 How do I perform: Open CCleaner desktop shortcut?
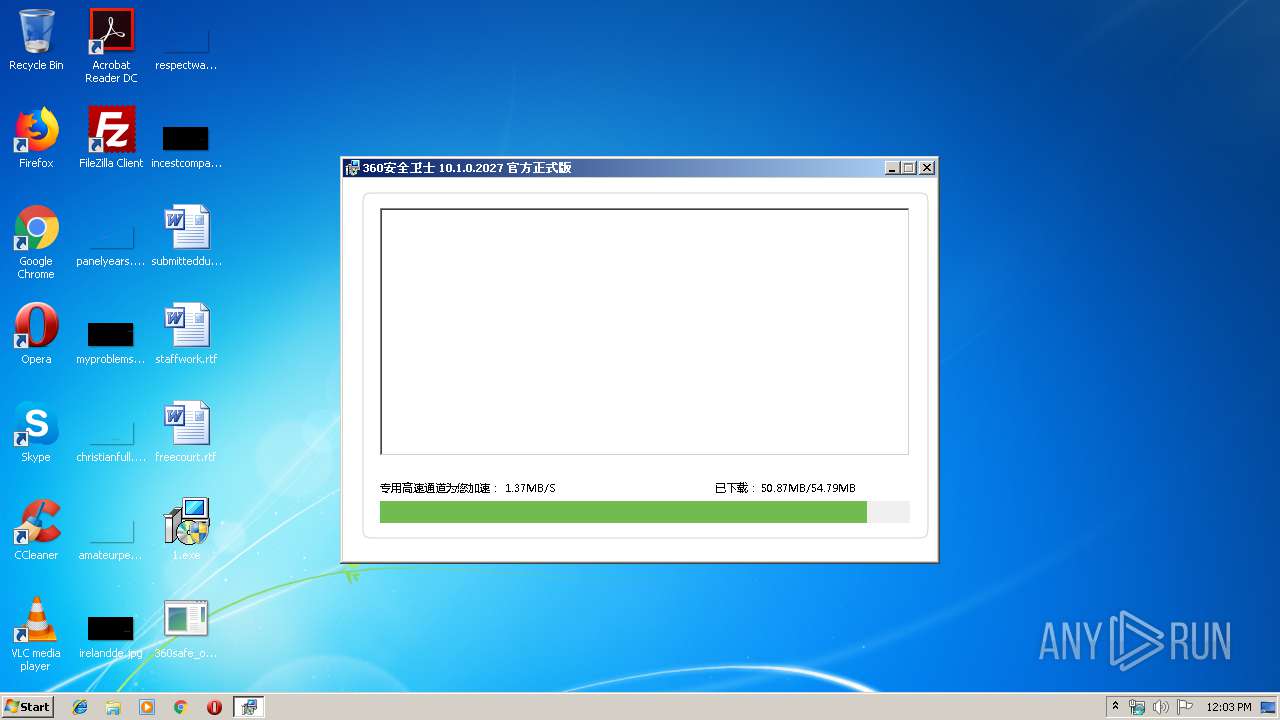(36, 530)
